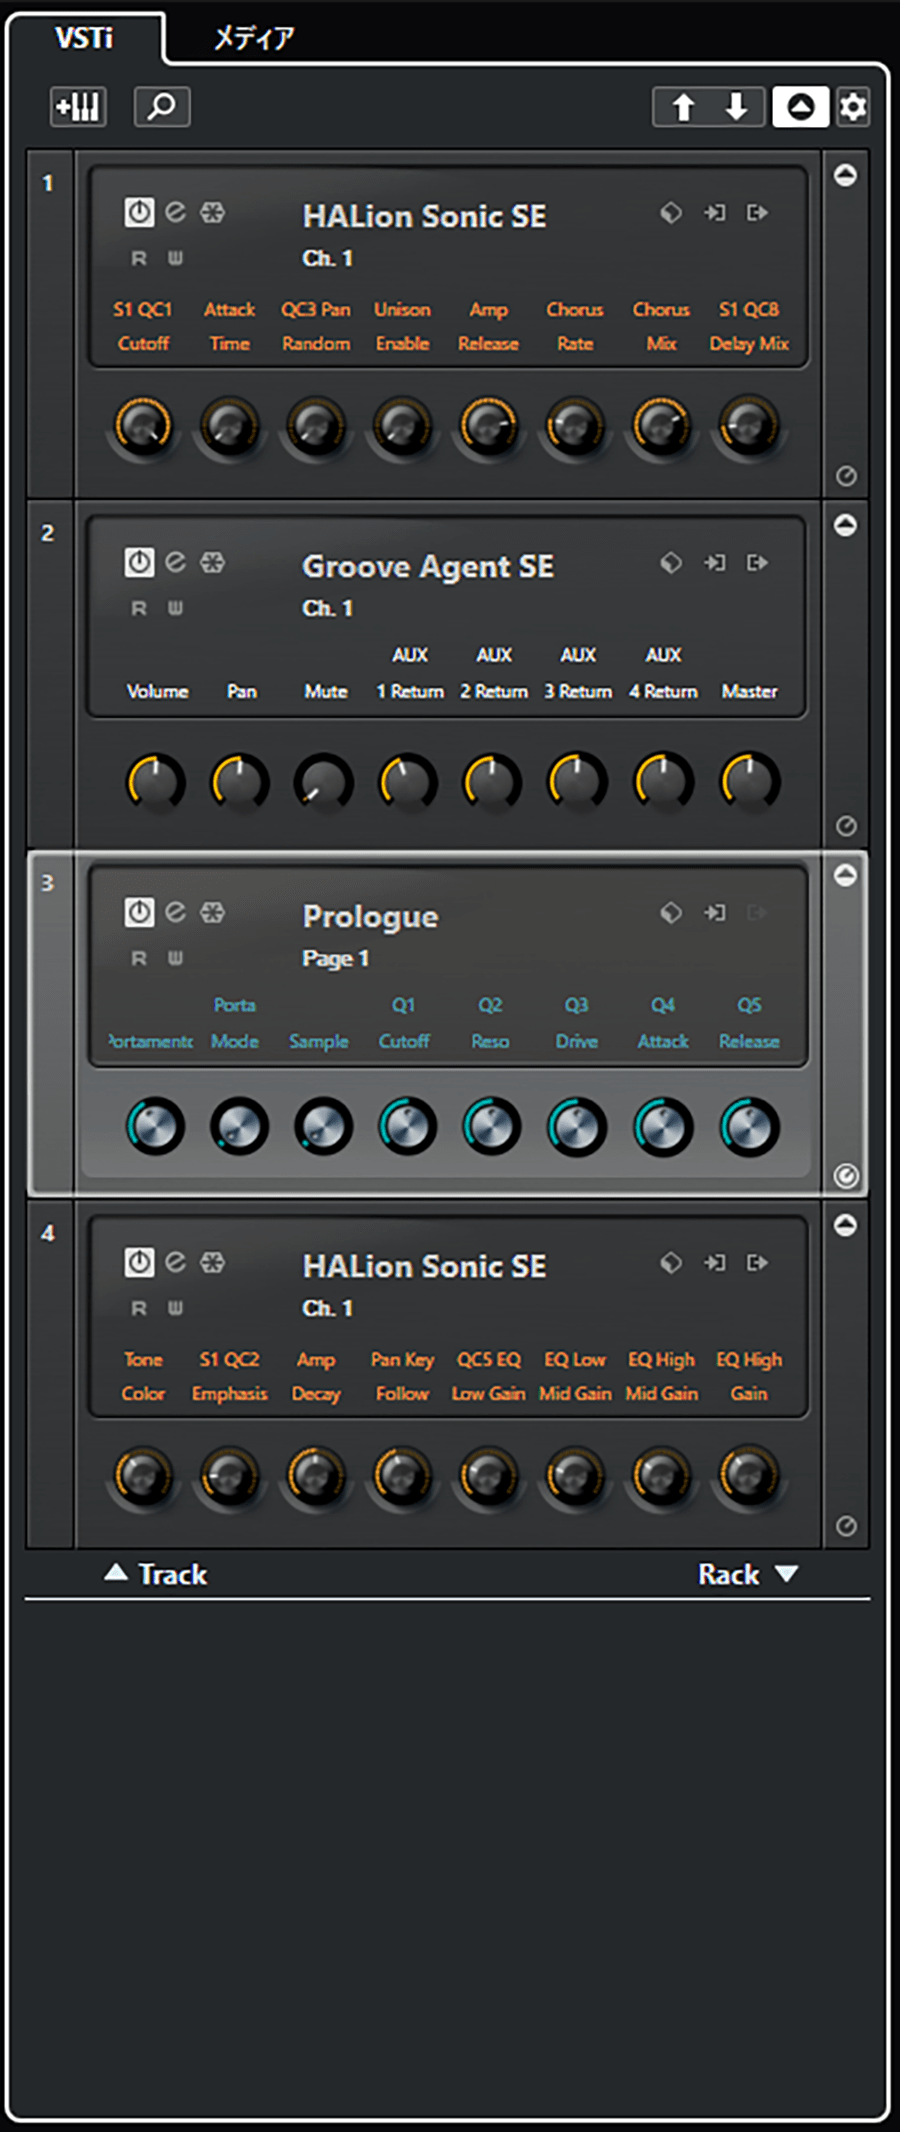Collapse quick controls of slot 1
Viewport: 900px width, 2132px height.
click(846, 175)
